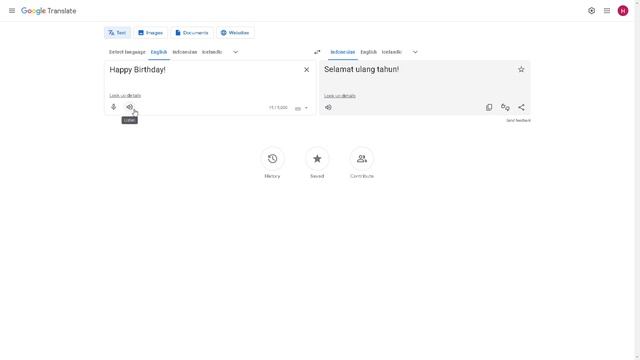
Task: Switch to the Text tab
Action: point(117,33)
